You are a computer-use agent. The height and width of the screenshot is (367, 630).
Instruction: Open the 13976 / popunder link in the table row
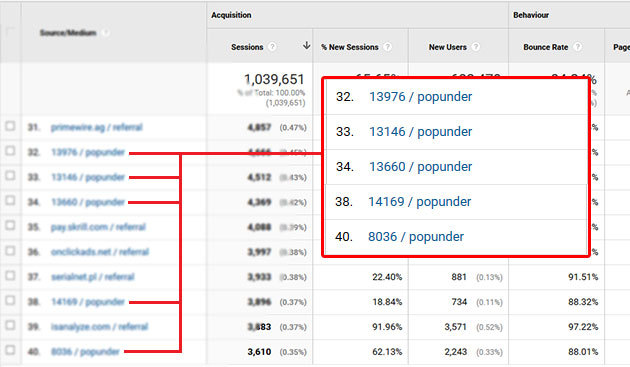click(88, 152)
